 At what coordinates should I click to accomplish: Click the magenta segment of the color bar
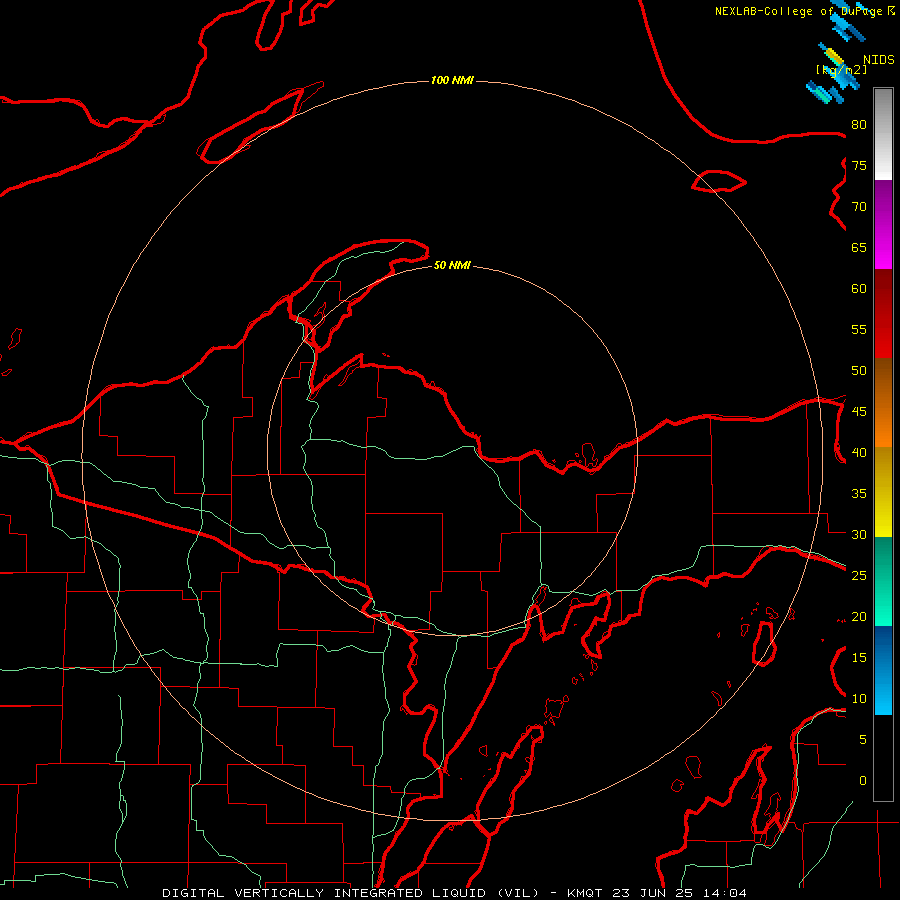[x=883, y=224]
